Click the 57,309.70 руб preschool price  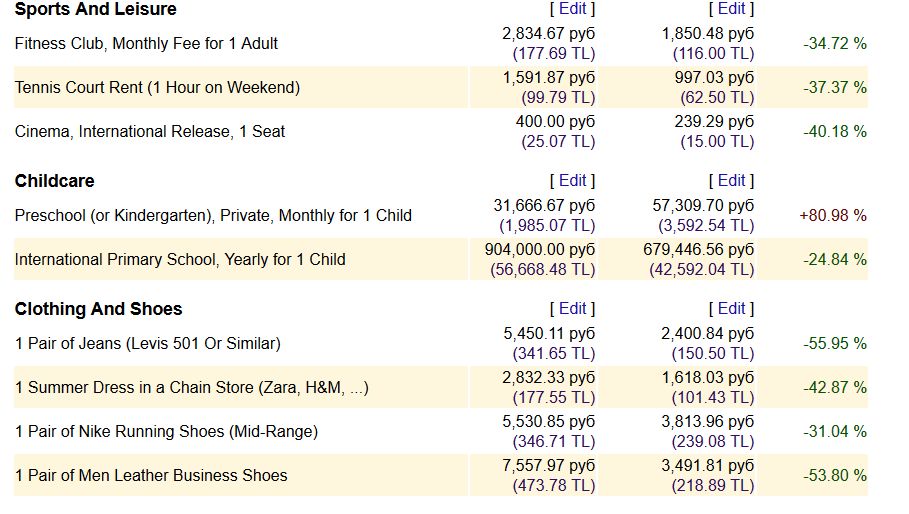click(703, 205)
